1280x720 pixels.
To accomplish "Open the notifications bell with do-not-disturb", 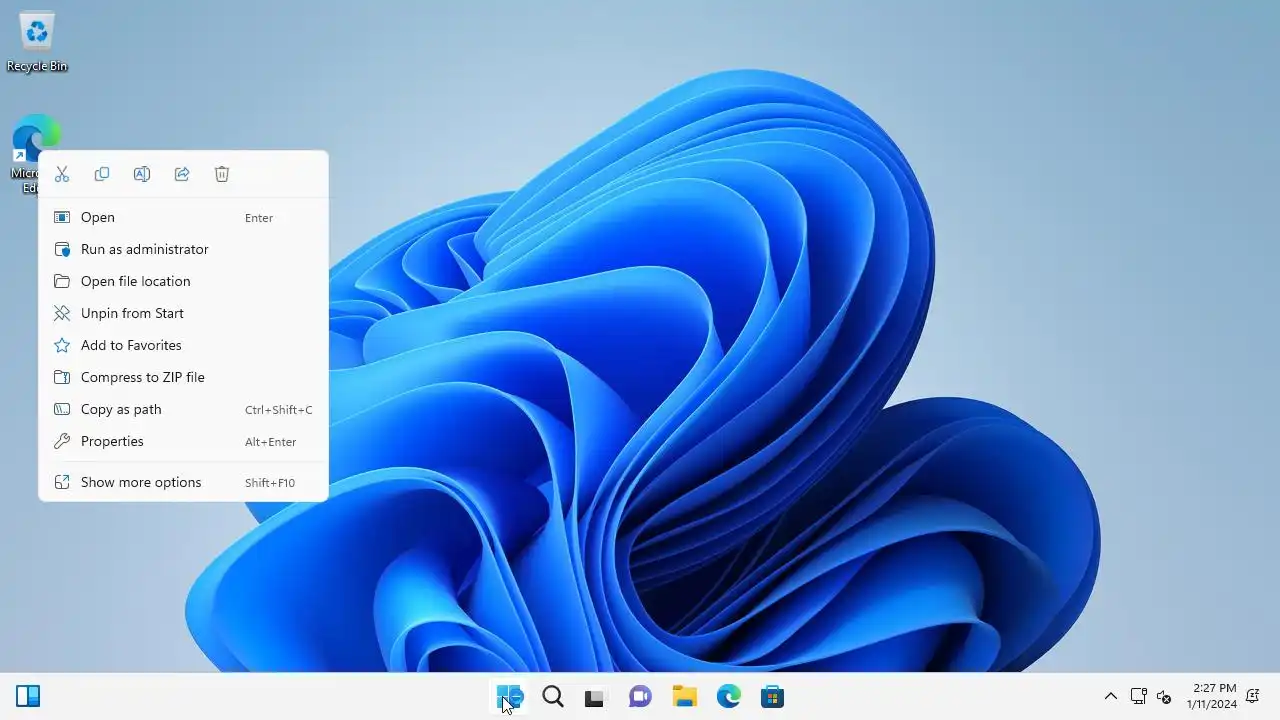I will pyautogui.click(x=1253, y=696).
